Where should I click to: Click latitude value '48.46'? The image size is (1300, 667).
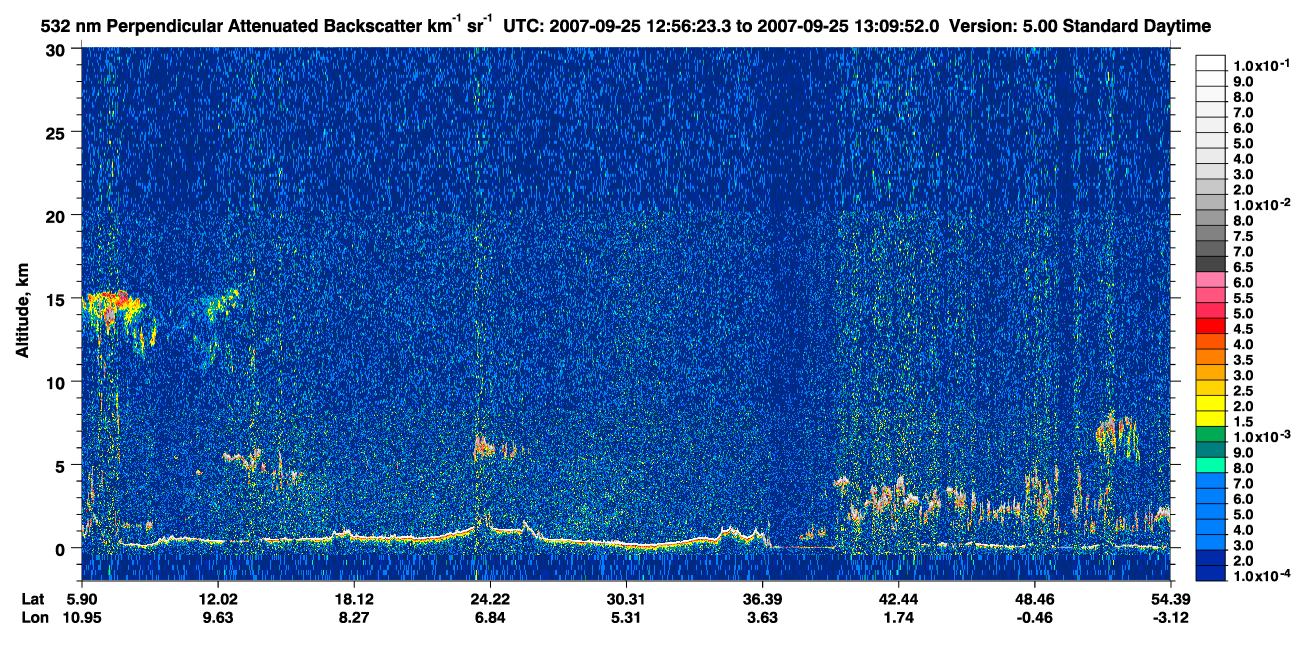click(1034, 599)
